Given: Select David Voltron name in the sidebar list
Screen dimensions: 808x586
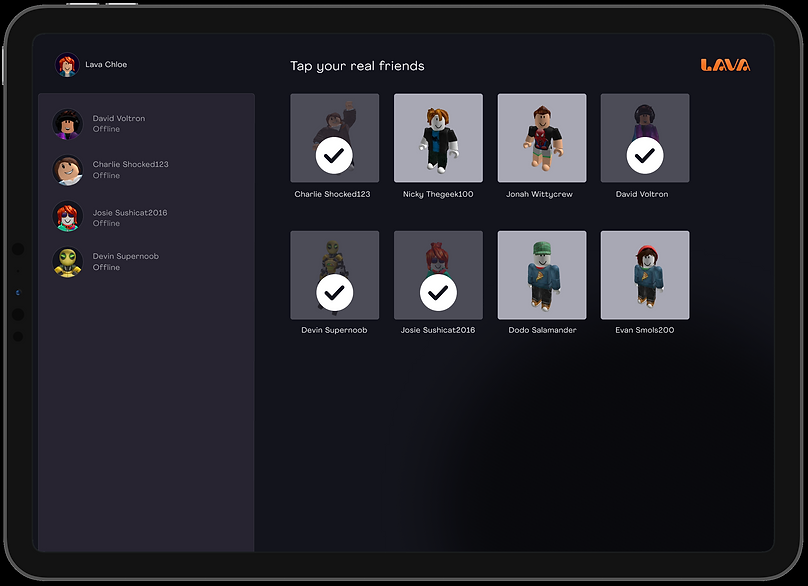Looking at the screenshot, I should click(119, 118).
